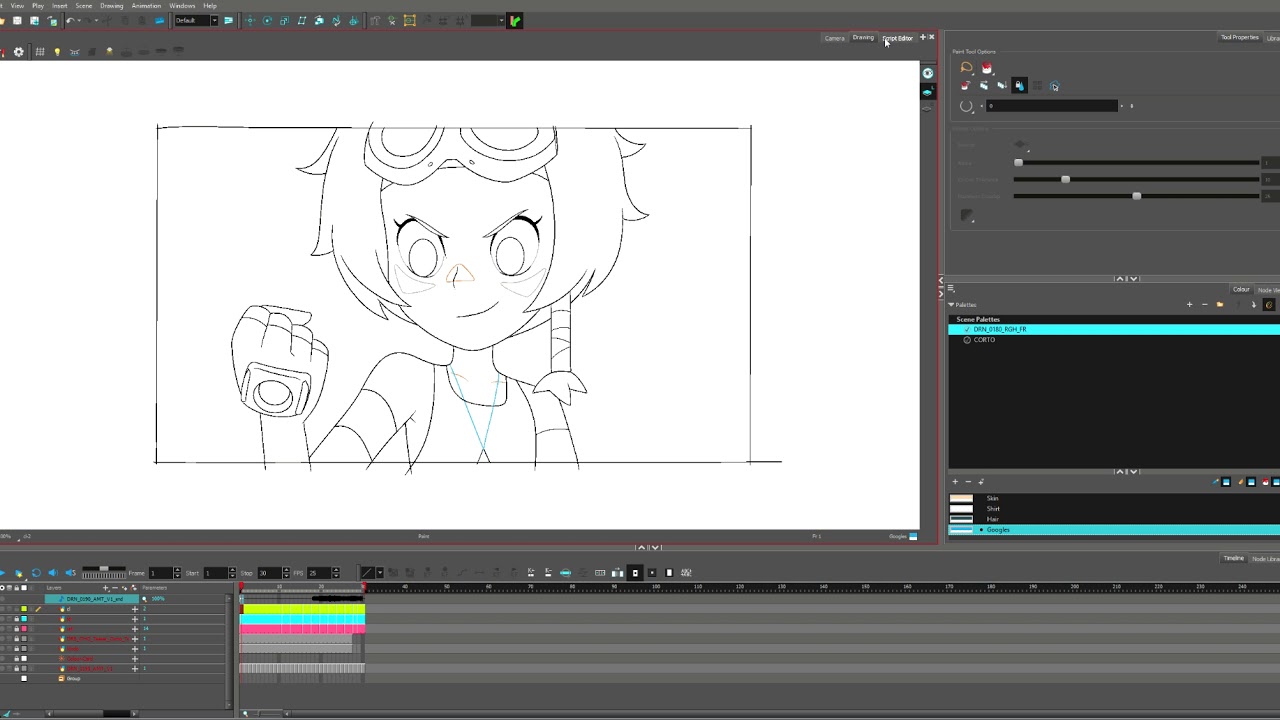This screenshot has height=720, width=1280.
Task: Switch to the Drawing tab
Action: 863,38
